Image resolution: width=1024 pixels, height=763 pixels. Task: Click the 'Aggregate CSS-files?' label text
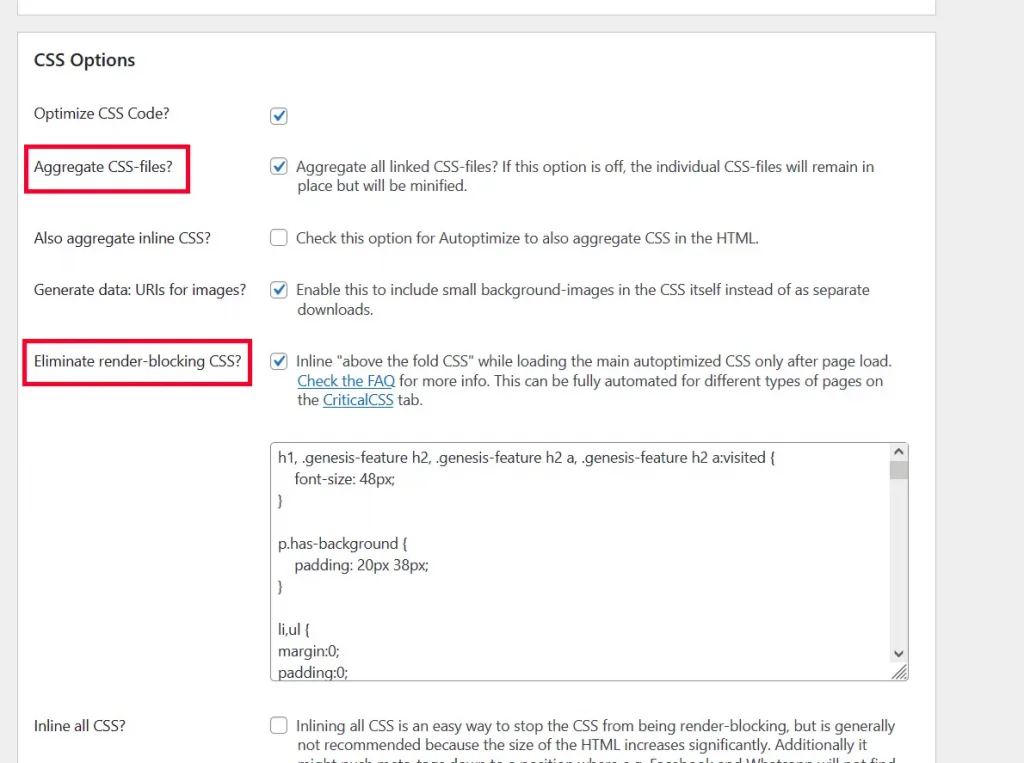(103, 167)
